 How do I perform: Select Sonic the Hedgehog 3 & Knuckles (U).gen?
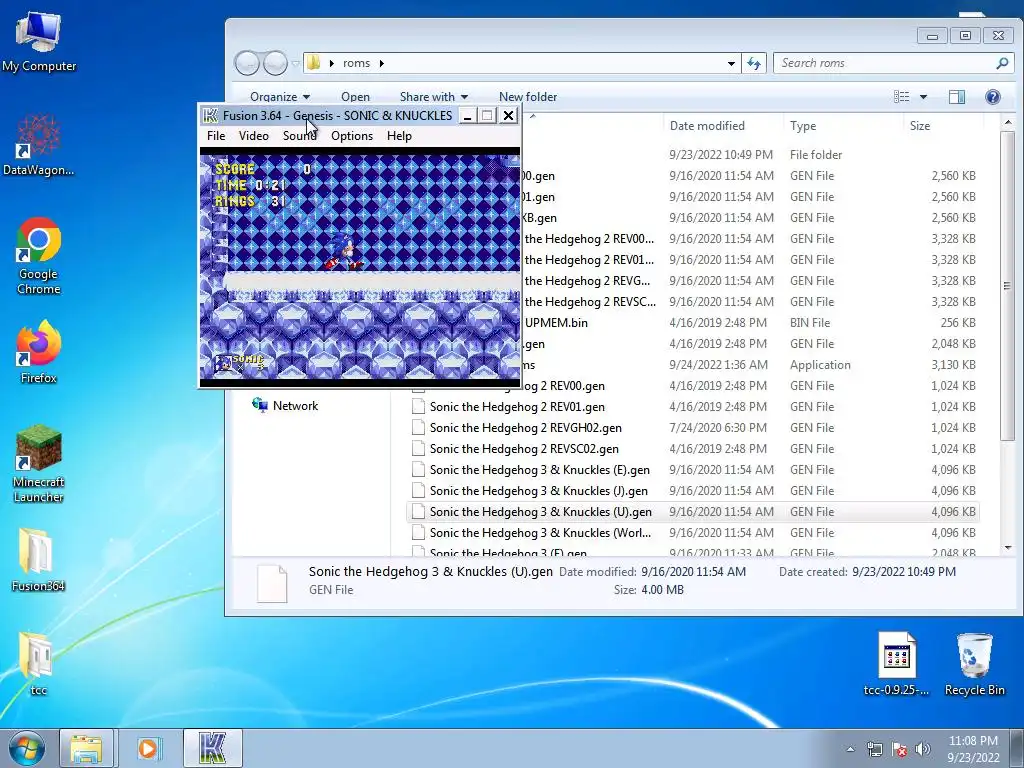[x=693, y=511]
